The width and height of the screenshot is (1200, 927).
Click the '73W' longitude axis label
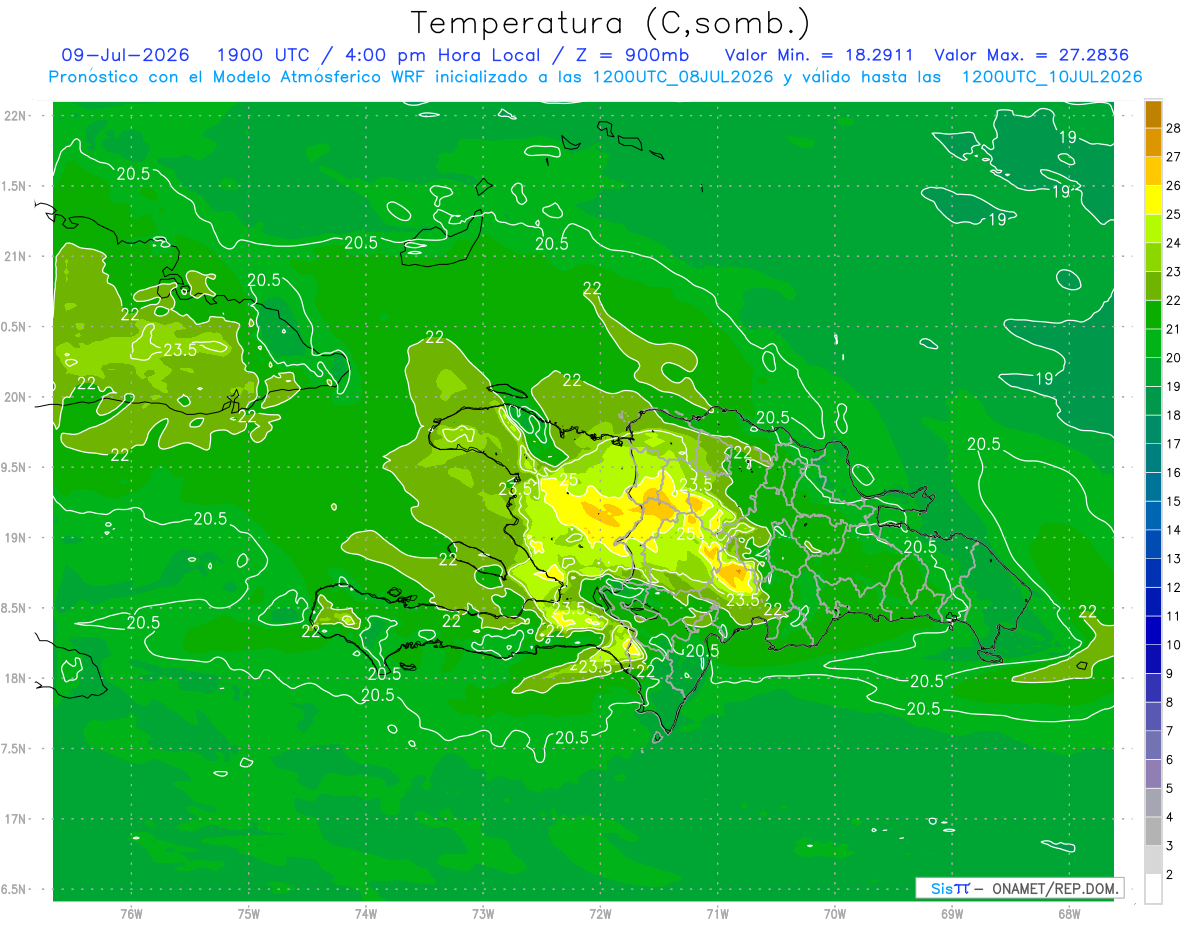[x=483, y=913]
